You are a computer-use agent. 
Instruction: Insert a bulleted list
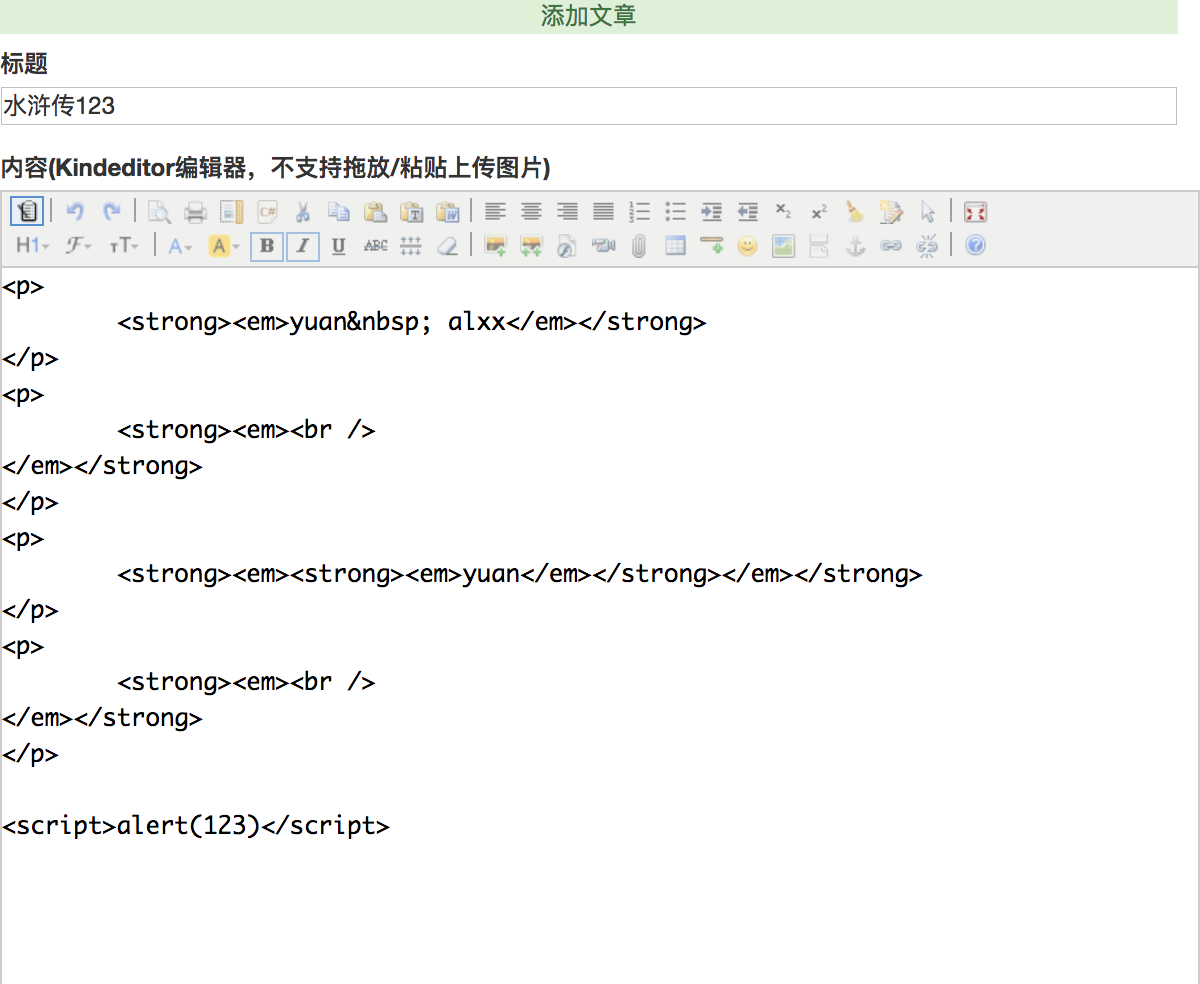coord(675,211)
